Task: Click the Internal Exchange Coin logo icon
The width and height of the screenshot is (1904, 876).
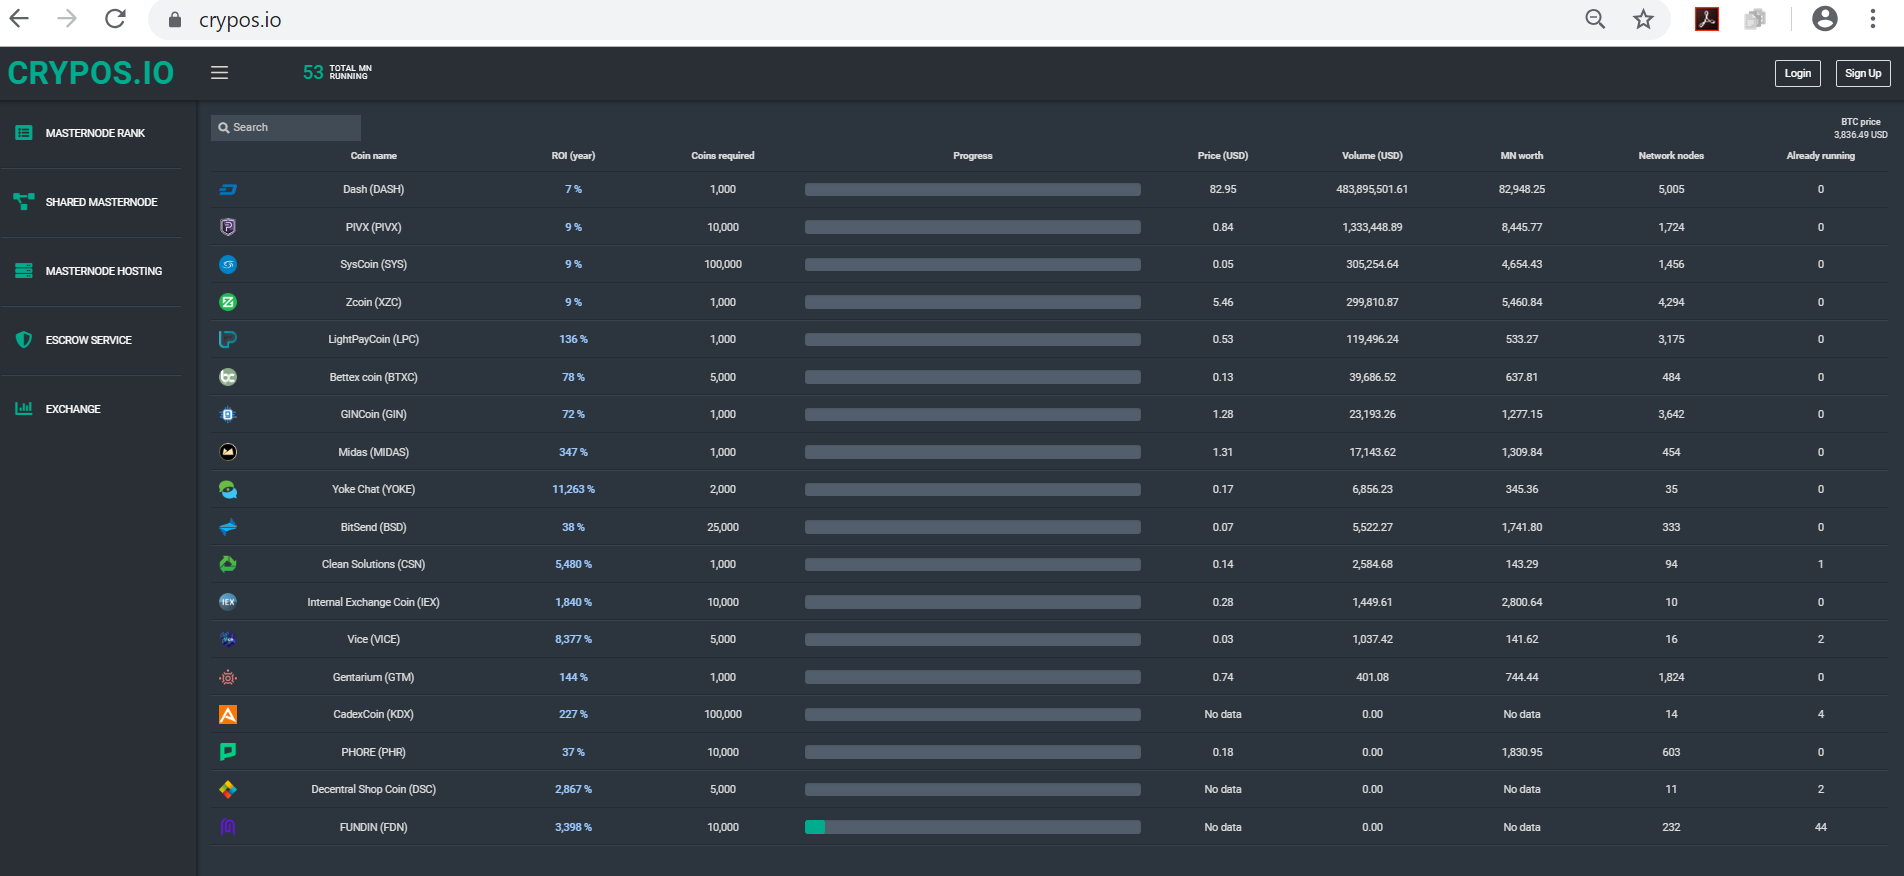Action: 228,602
